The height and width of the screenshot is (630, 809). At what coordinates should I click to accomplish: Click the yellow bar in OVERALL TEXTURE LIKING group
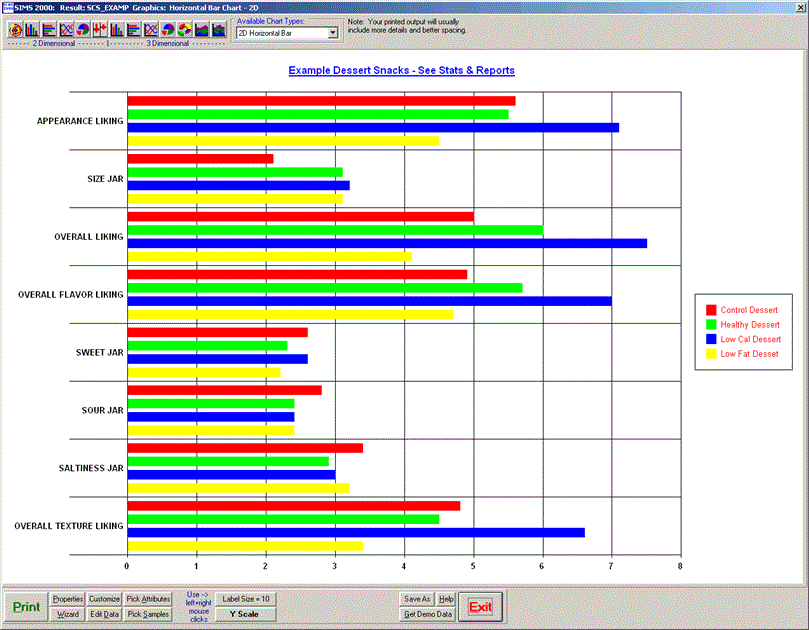click(x=245, y=546)
